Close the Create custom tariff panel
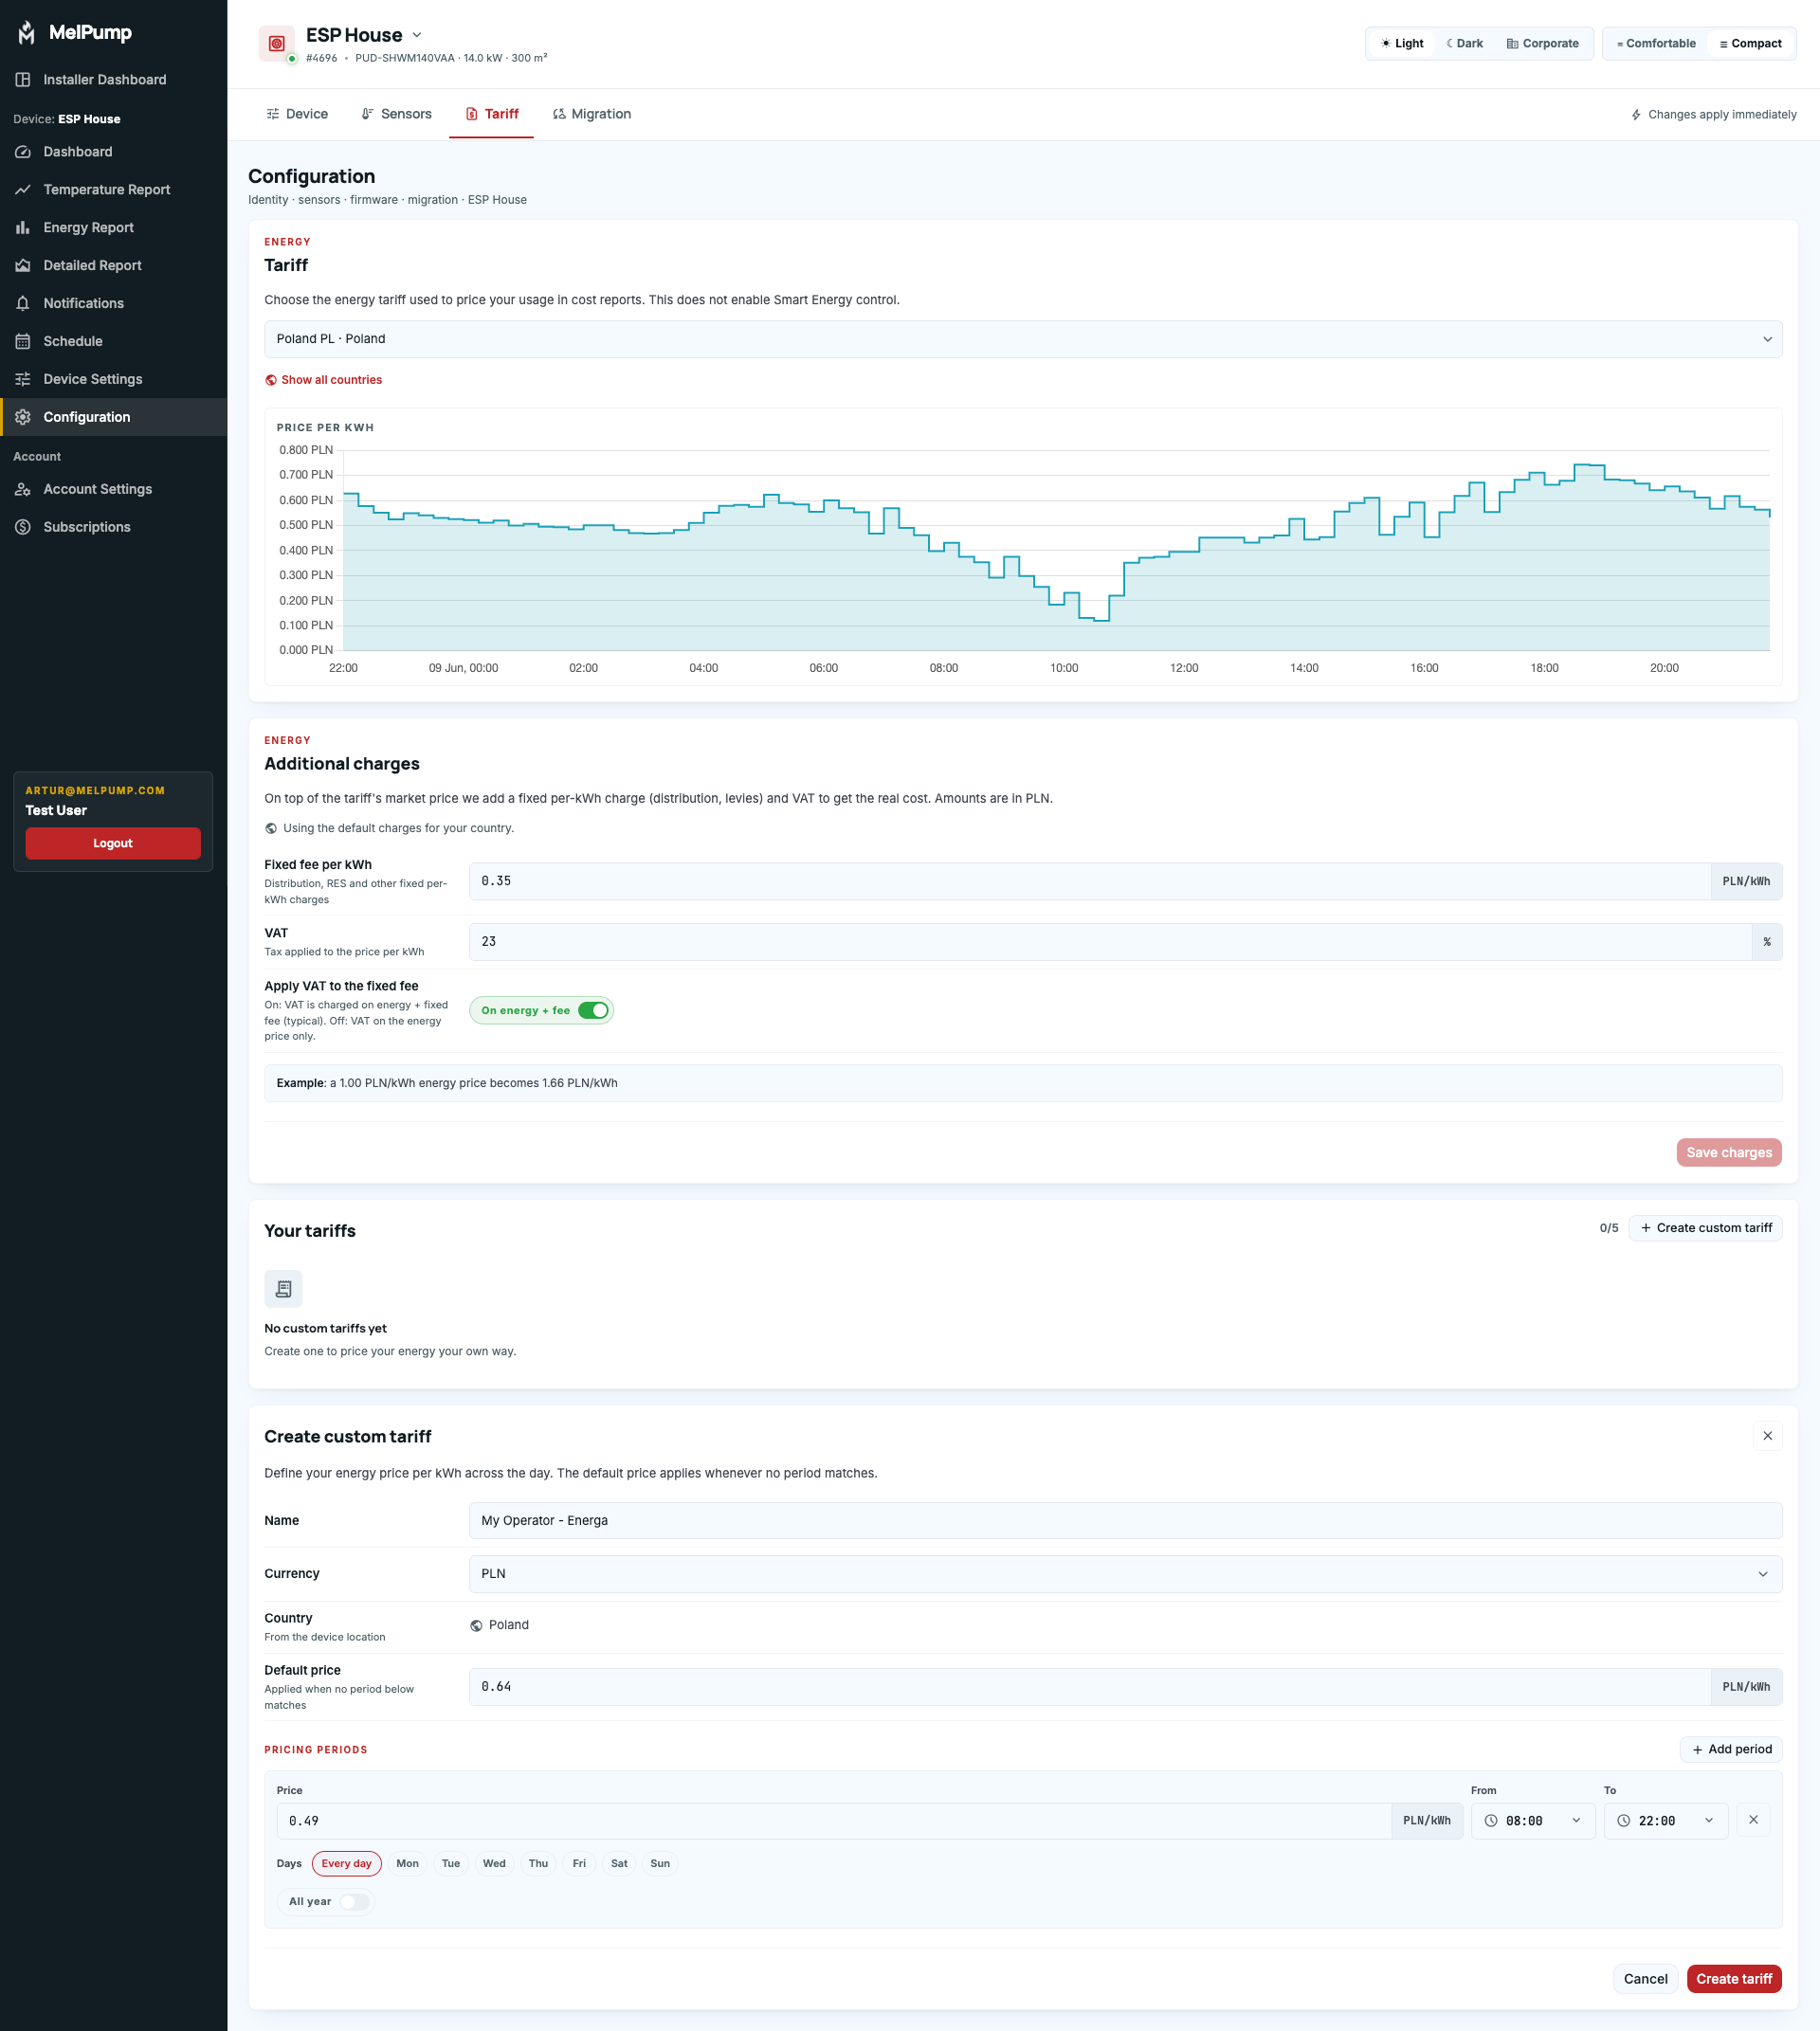Image resolution: width=1820 pixels, height=2031 pixels. click(x=1767, y=1437)
